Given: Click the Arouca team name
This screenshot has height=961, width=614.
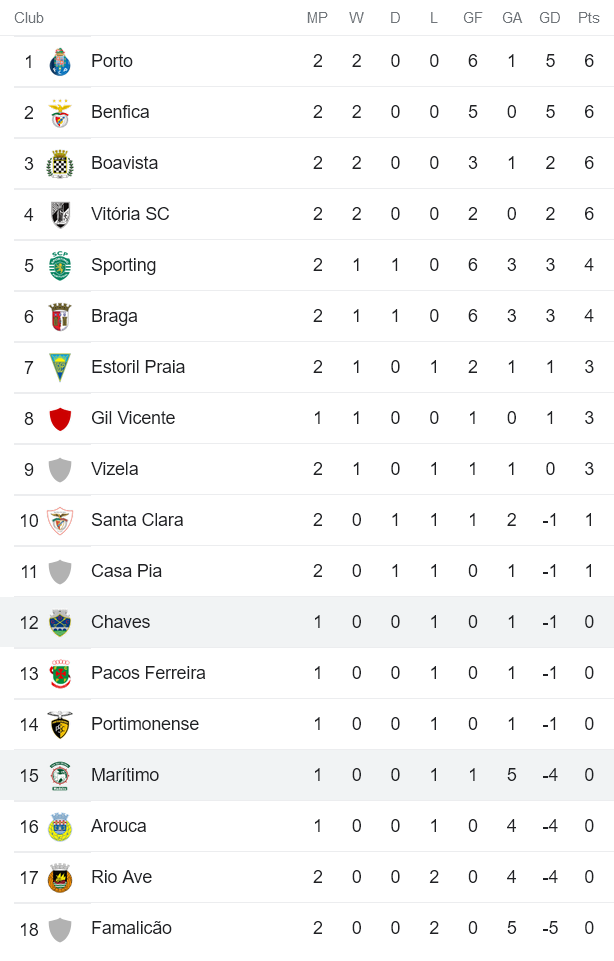Looking at the screenshot, I should 118,826.
